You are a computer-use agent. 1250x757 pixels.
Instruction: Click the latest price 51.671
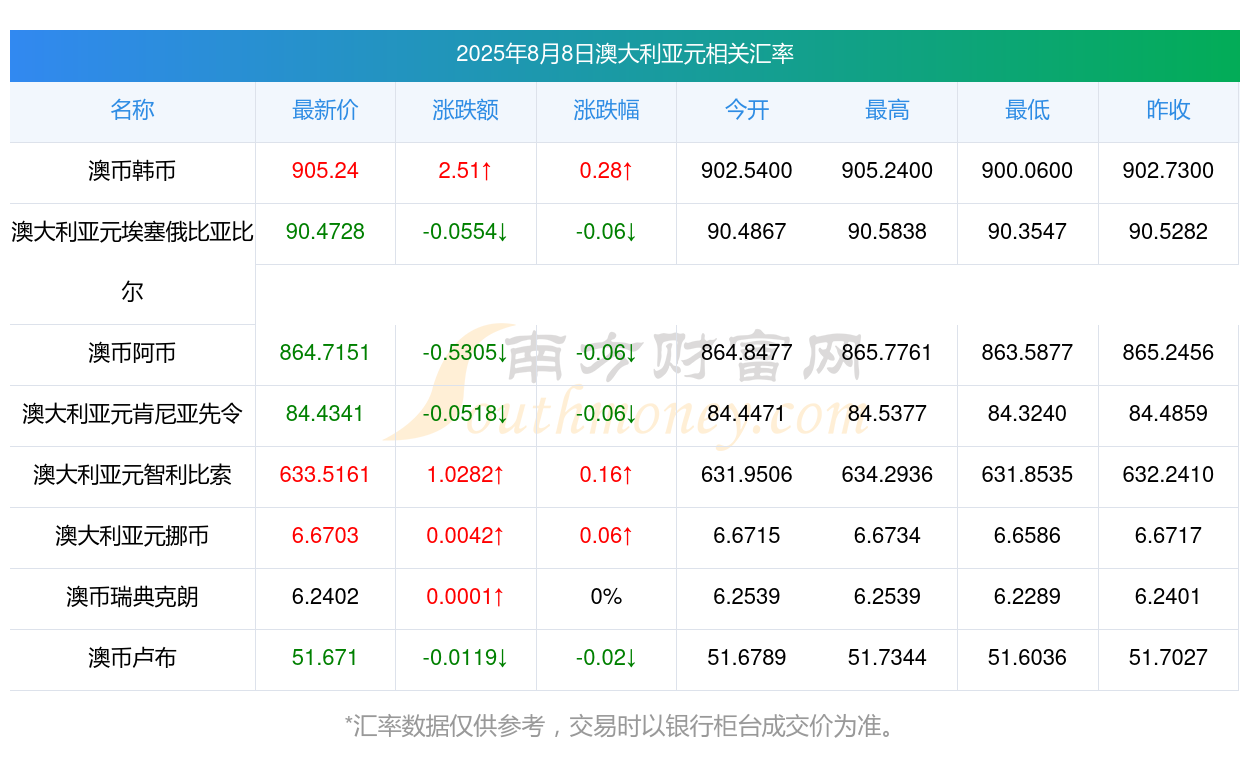click(x=325, y=658)
